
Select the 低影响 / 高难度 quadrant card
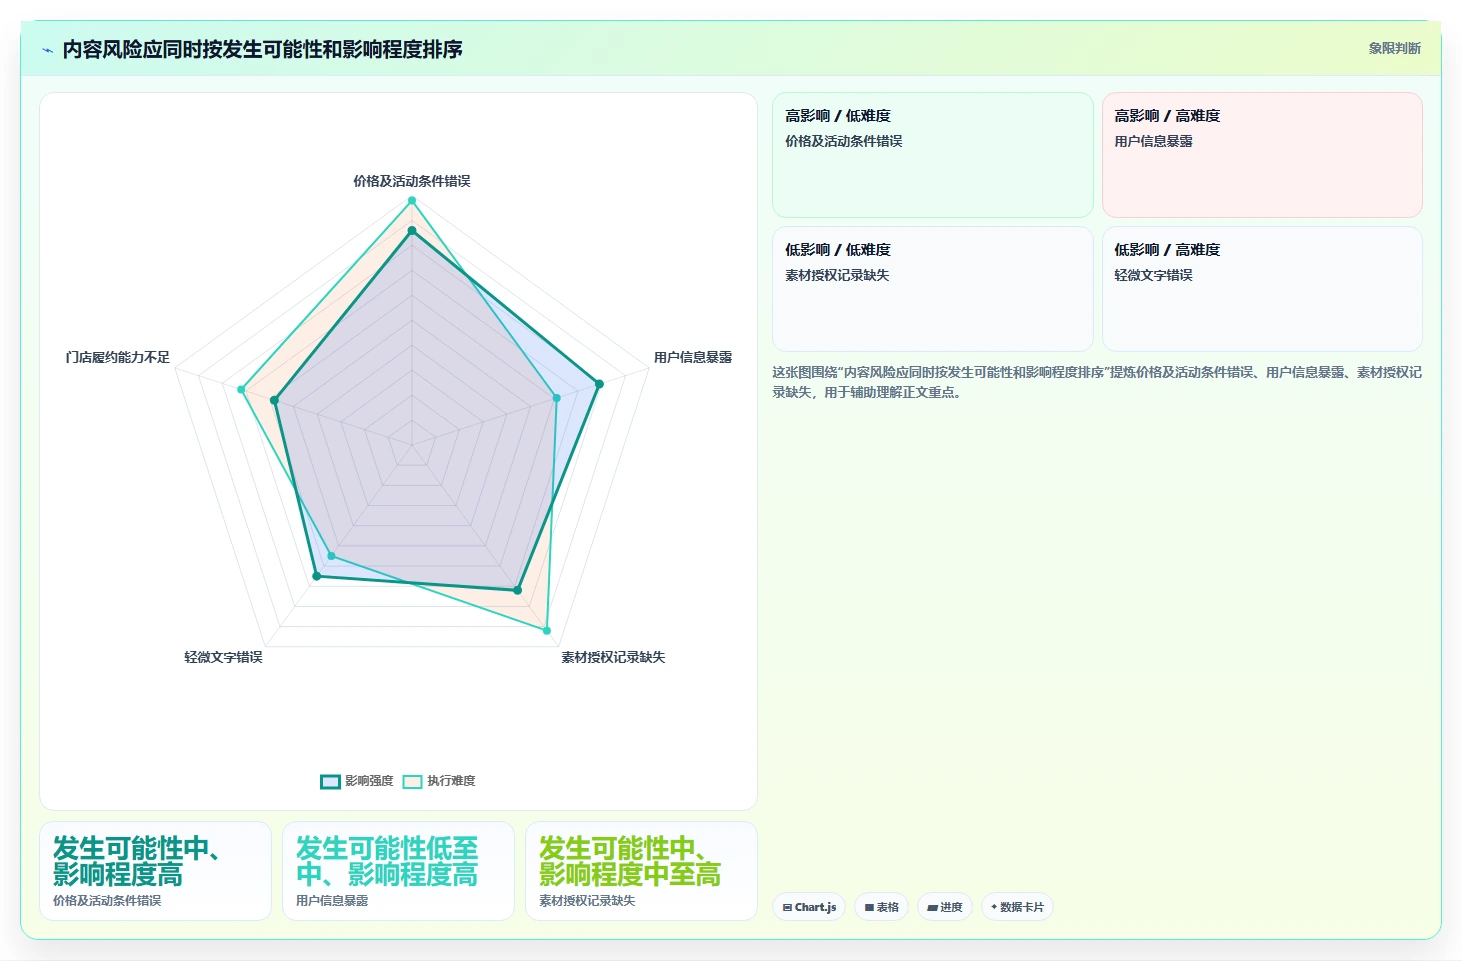pyautogui.click(x=1262, y=289)
